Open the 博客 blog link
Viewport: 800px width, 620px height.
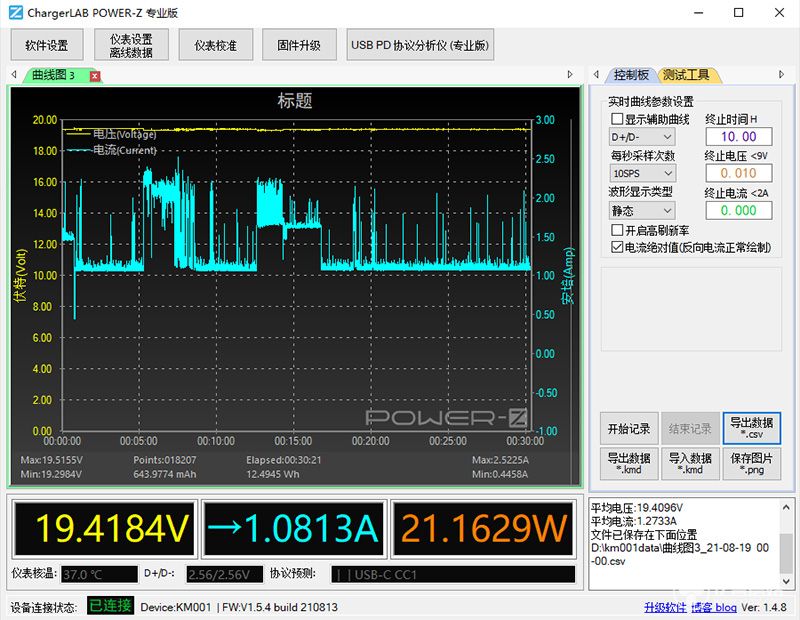(714, 607)
